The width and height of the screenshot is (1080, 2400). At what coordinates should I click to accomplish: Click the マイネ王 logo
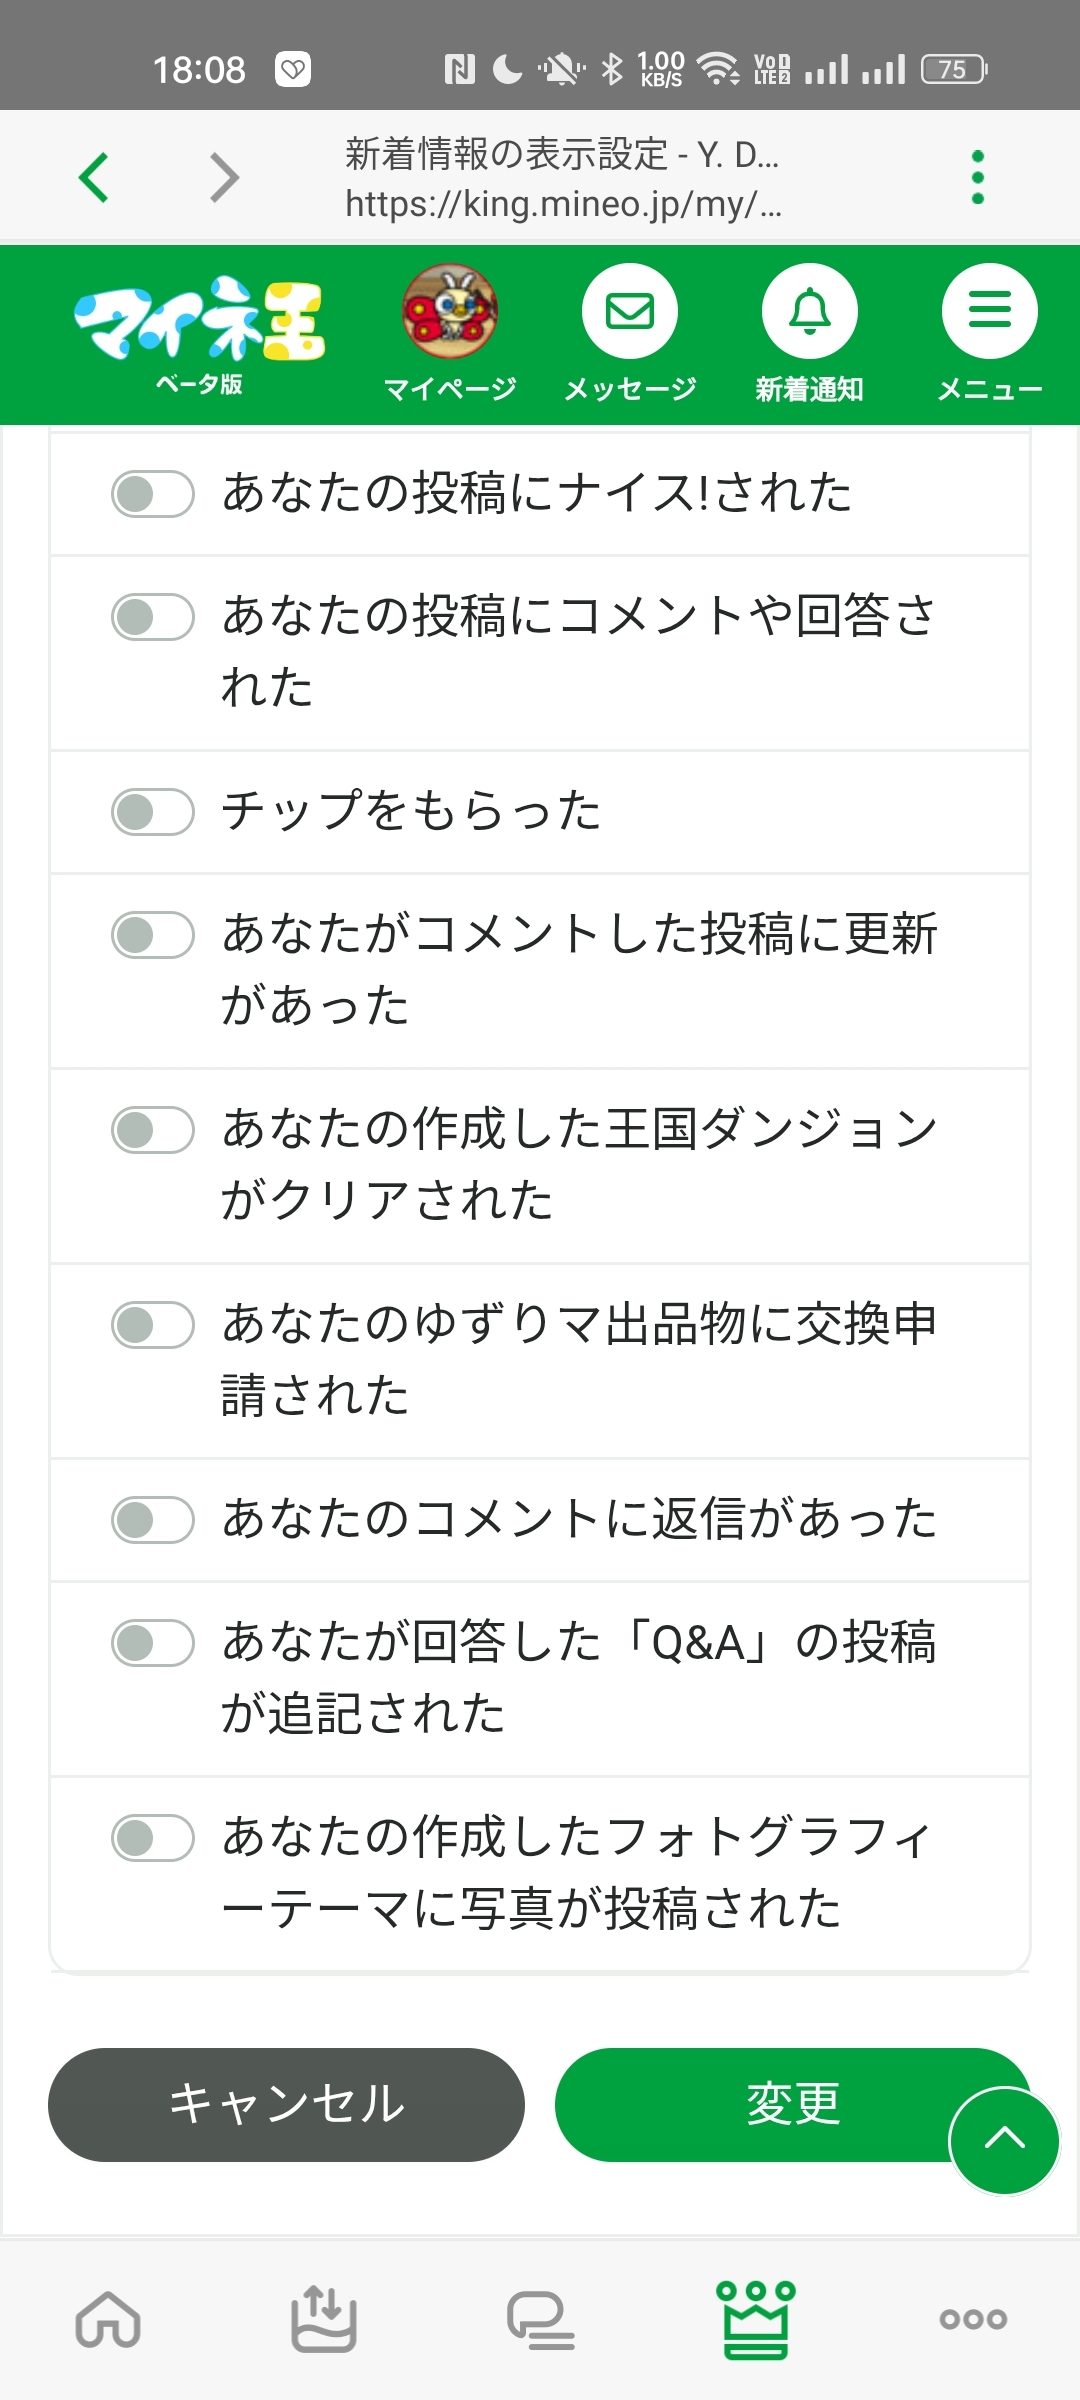tap(200, 320)
